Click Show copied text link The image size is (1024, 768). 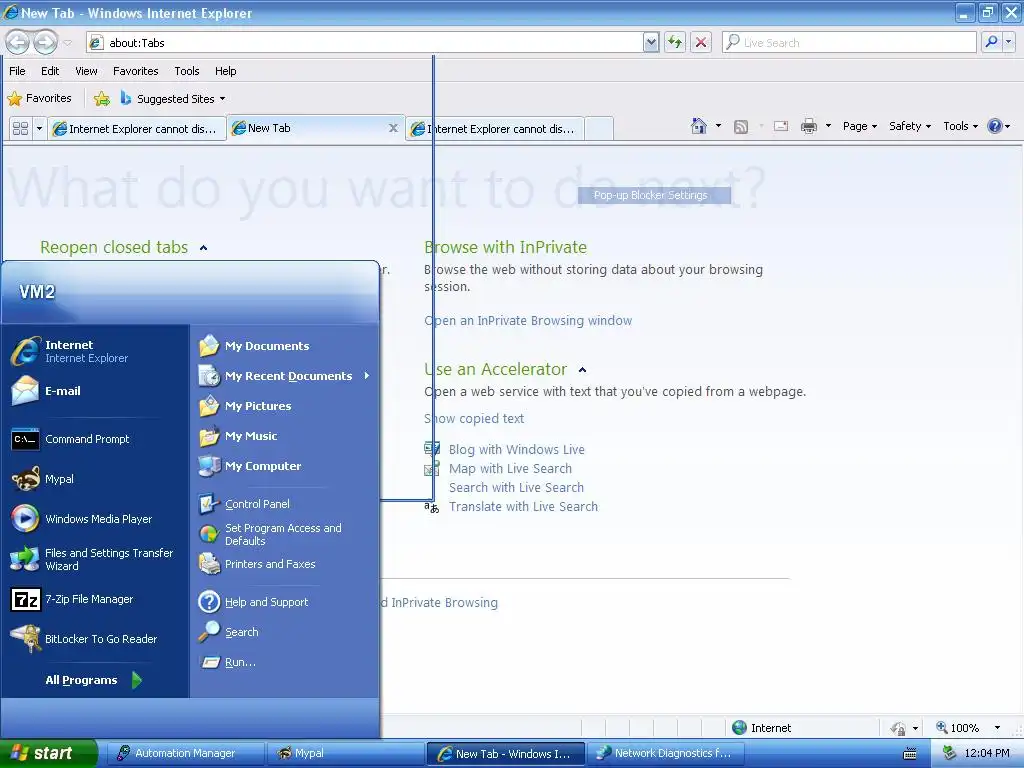474,419
